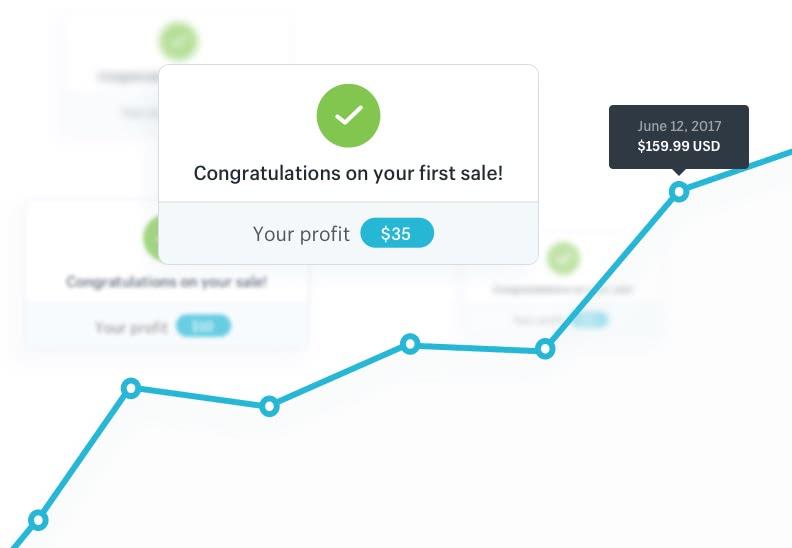Select the lowest data point at the chart's bottom-left
The width and height of the screenshot is (792, 548).
coord(38,520)
